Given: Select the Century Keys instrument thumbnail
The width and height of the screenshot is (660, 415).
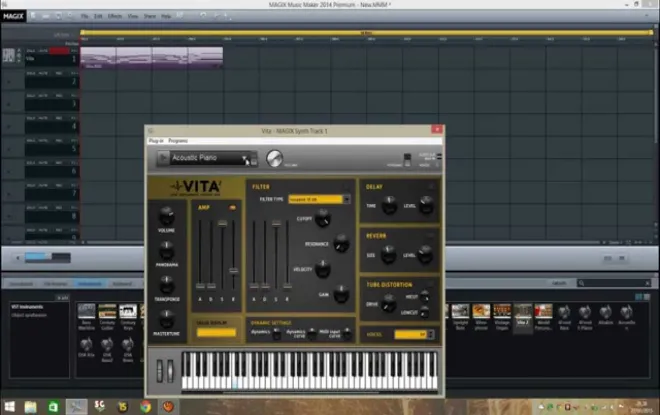Looking at the screenshot, I should pos(128,311).
